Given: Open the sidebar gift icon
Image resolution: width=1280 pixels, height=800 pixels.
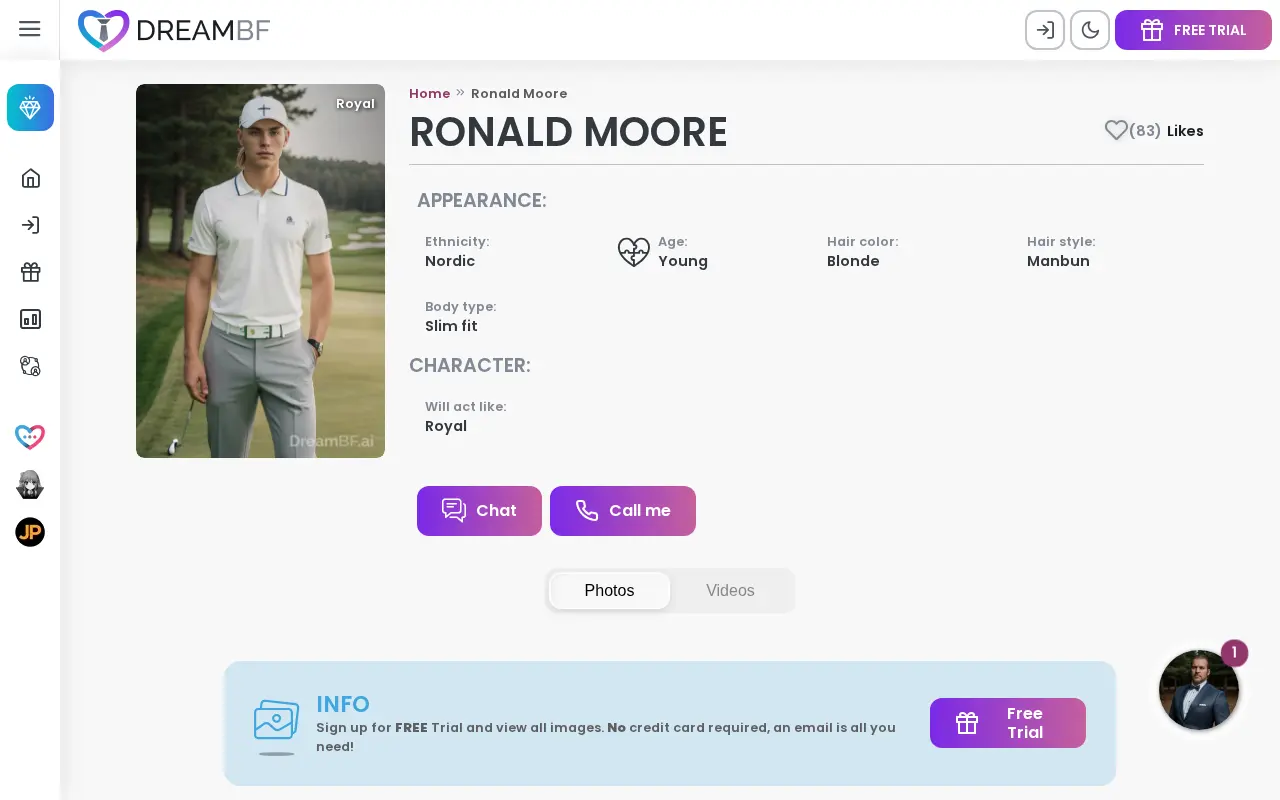Looking at the screenshot, I should tap(30, 272).
